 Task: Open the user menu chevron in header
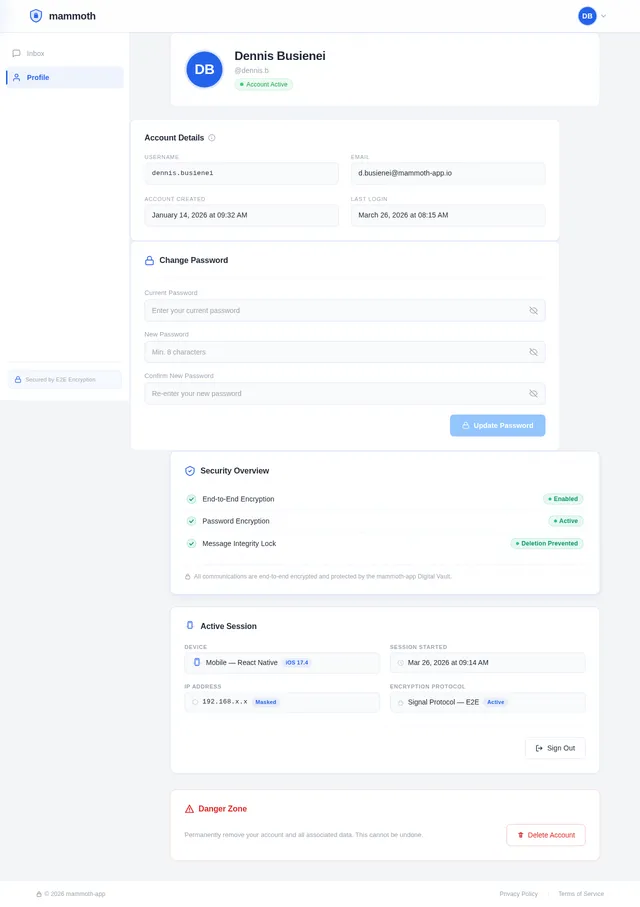click(x=603, y=16)
